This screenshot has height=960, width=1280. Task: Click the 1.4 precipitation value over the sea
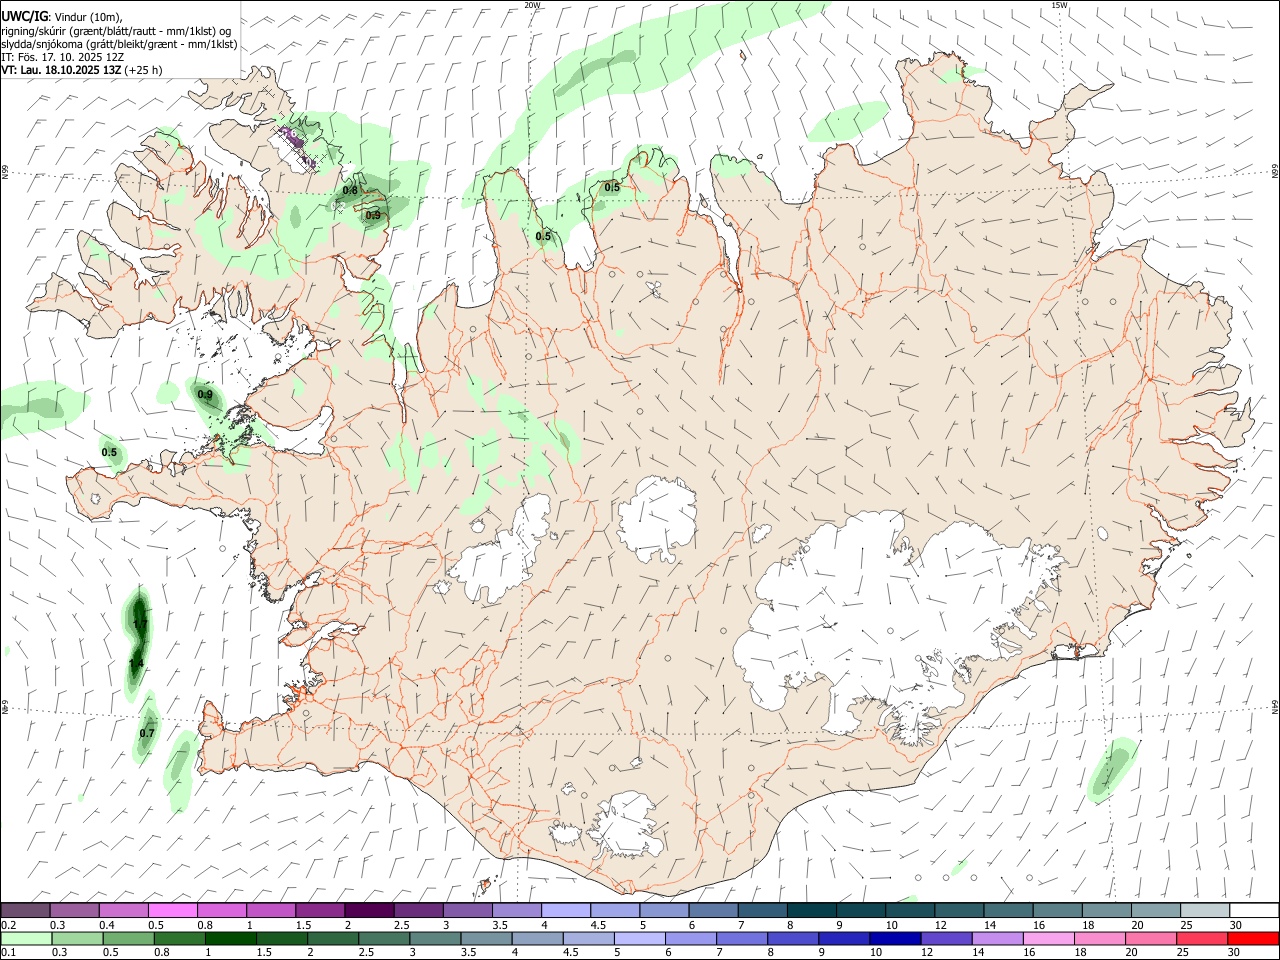(x=137, y=663)
